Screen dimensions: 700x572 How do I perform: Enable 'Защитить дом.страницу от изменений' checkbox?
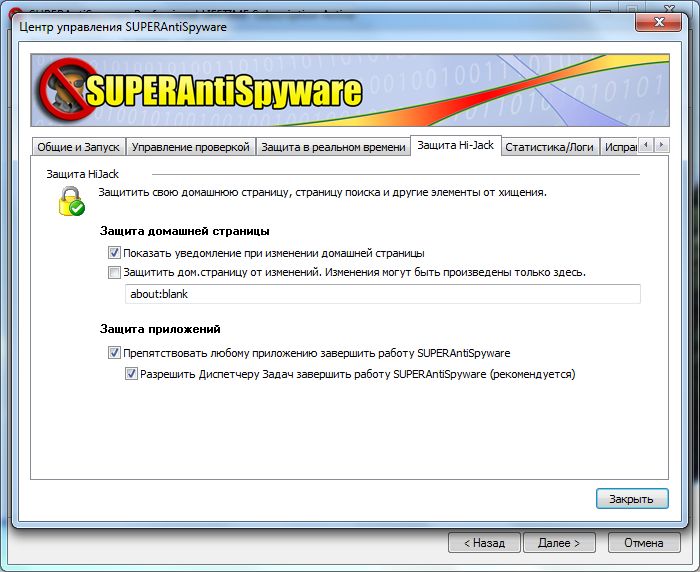[114, 272]
